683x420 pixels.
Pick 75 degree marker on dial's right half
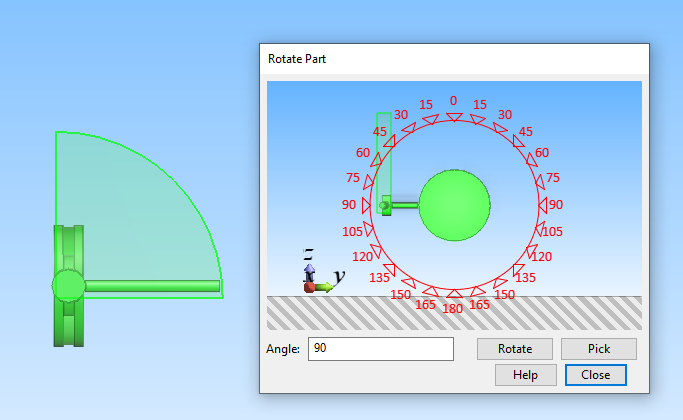coord(540,182)
